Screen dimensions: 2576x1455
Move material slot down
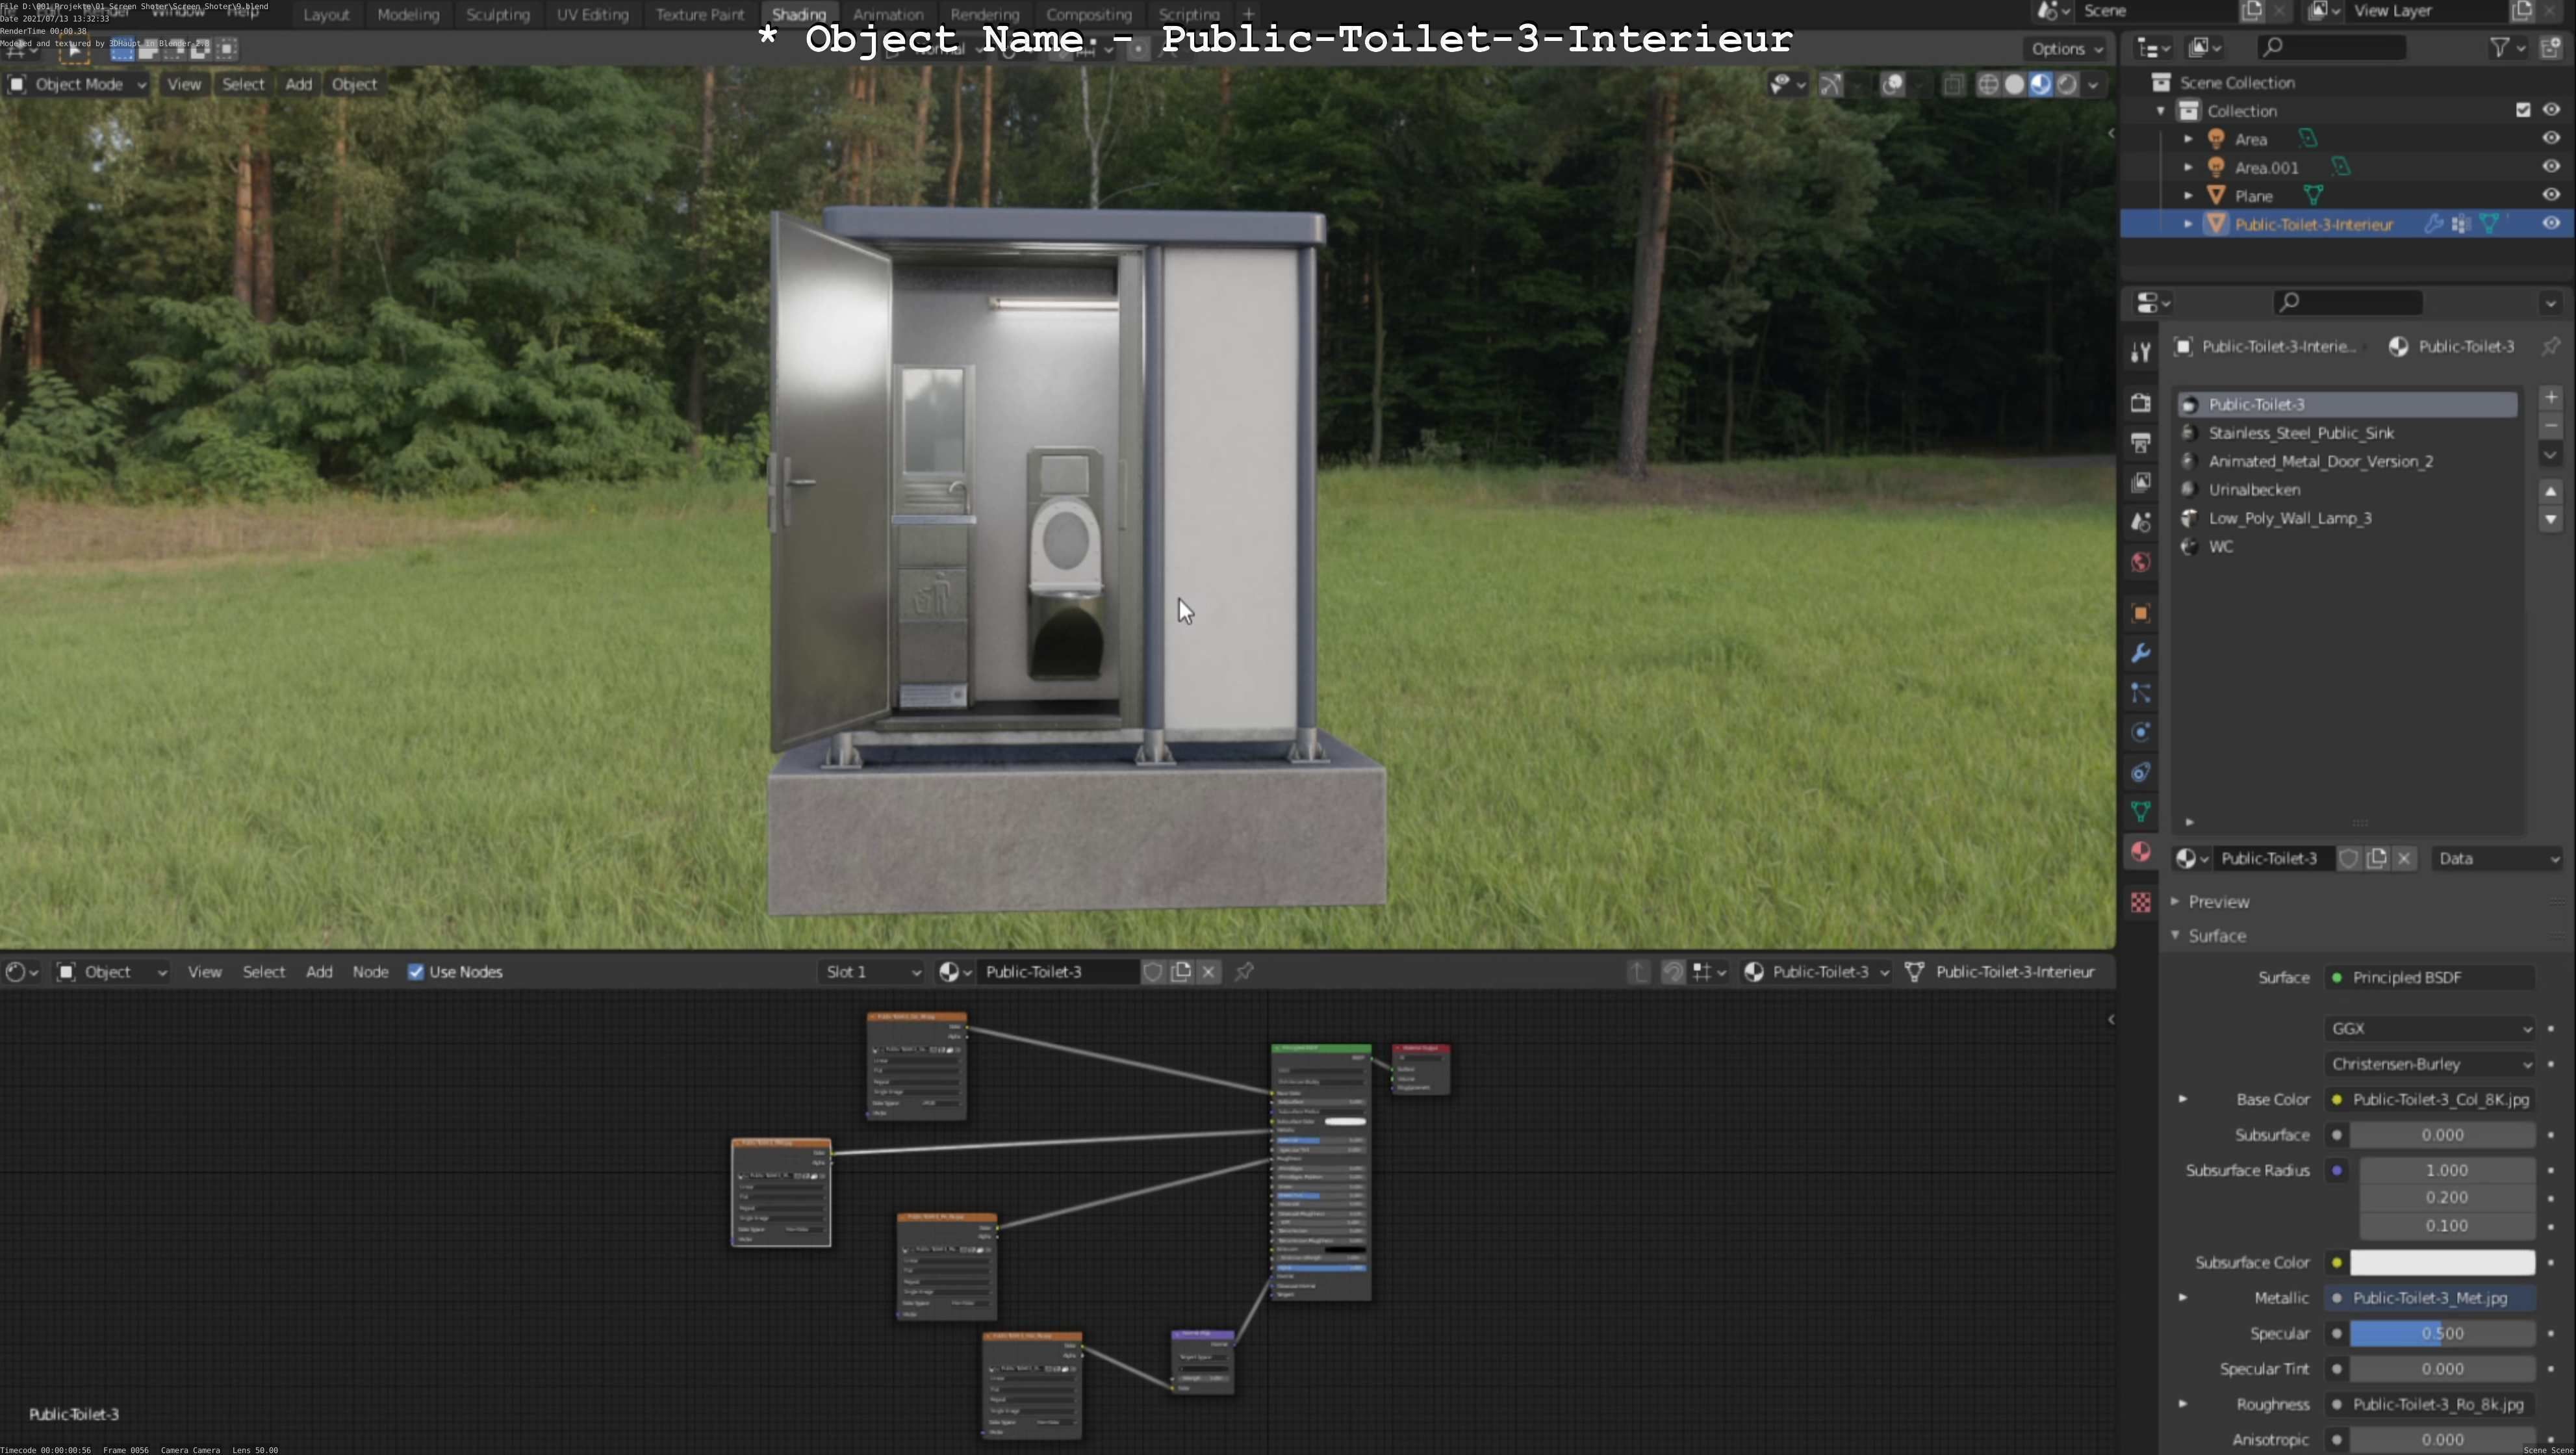(2551, 519)
